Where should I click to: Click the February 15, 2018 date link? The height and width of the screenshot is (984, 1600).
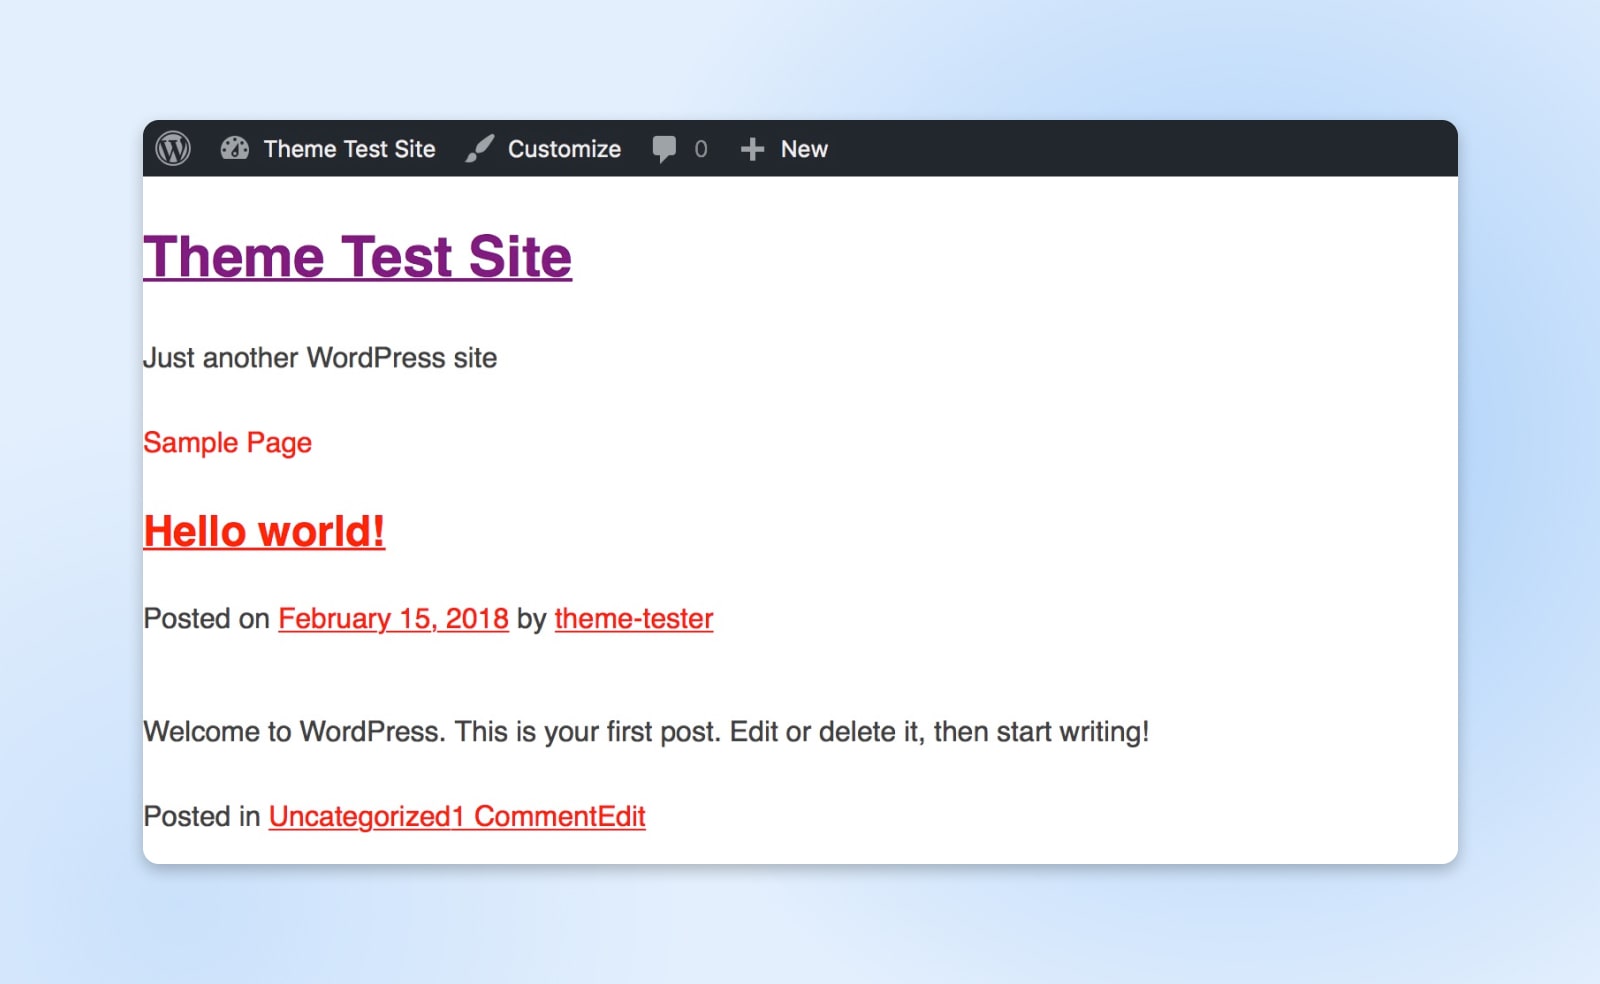pos(393,618)
